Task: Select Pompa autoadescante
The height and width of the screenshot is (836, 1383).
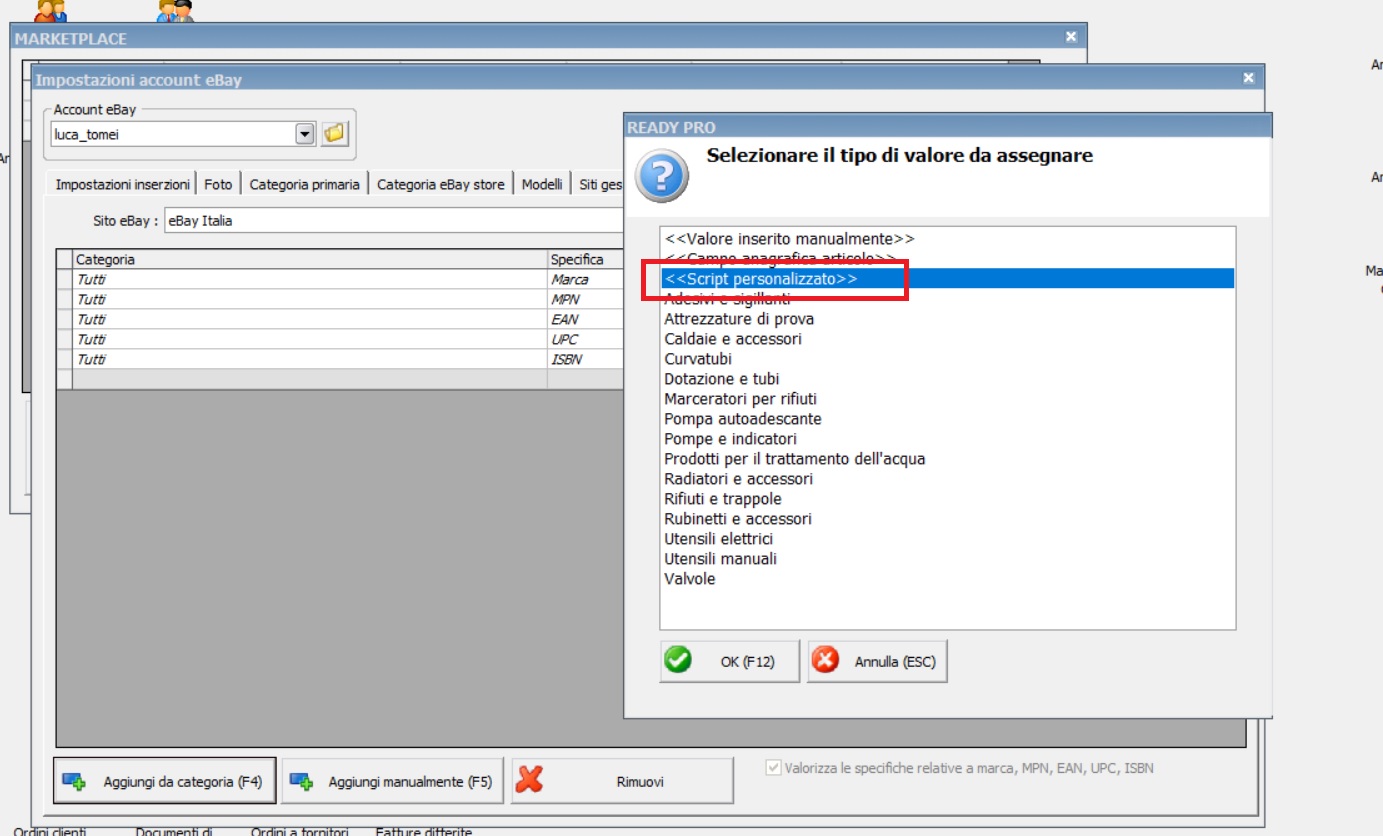Action: click(x=947, y=419)
